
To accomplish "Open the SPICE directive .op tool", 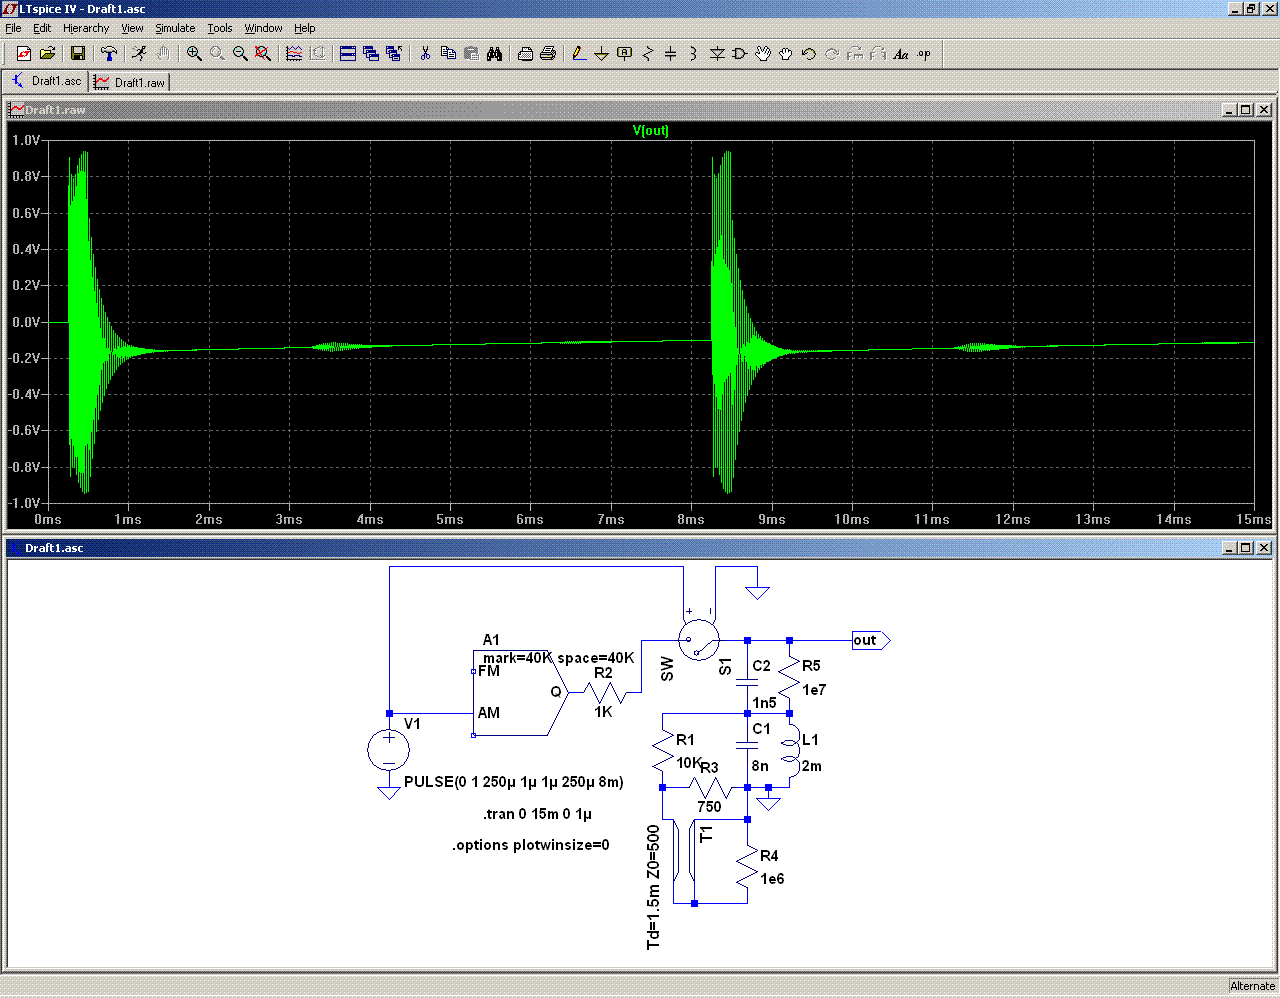I will 924,54.
